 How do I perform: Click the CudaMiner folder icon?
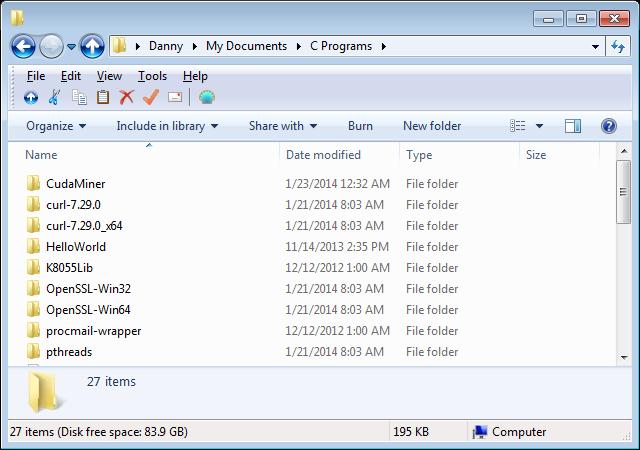point(33,184)
